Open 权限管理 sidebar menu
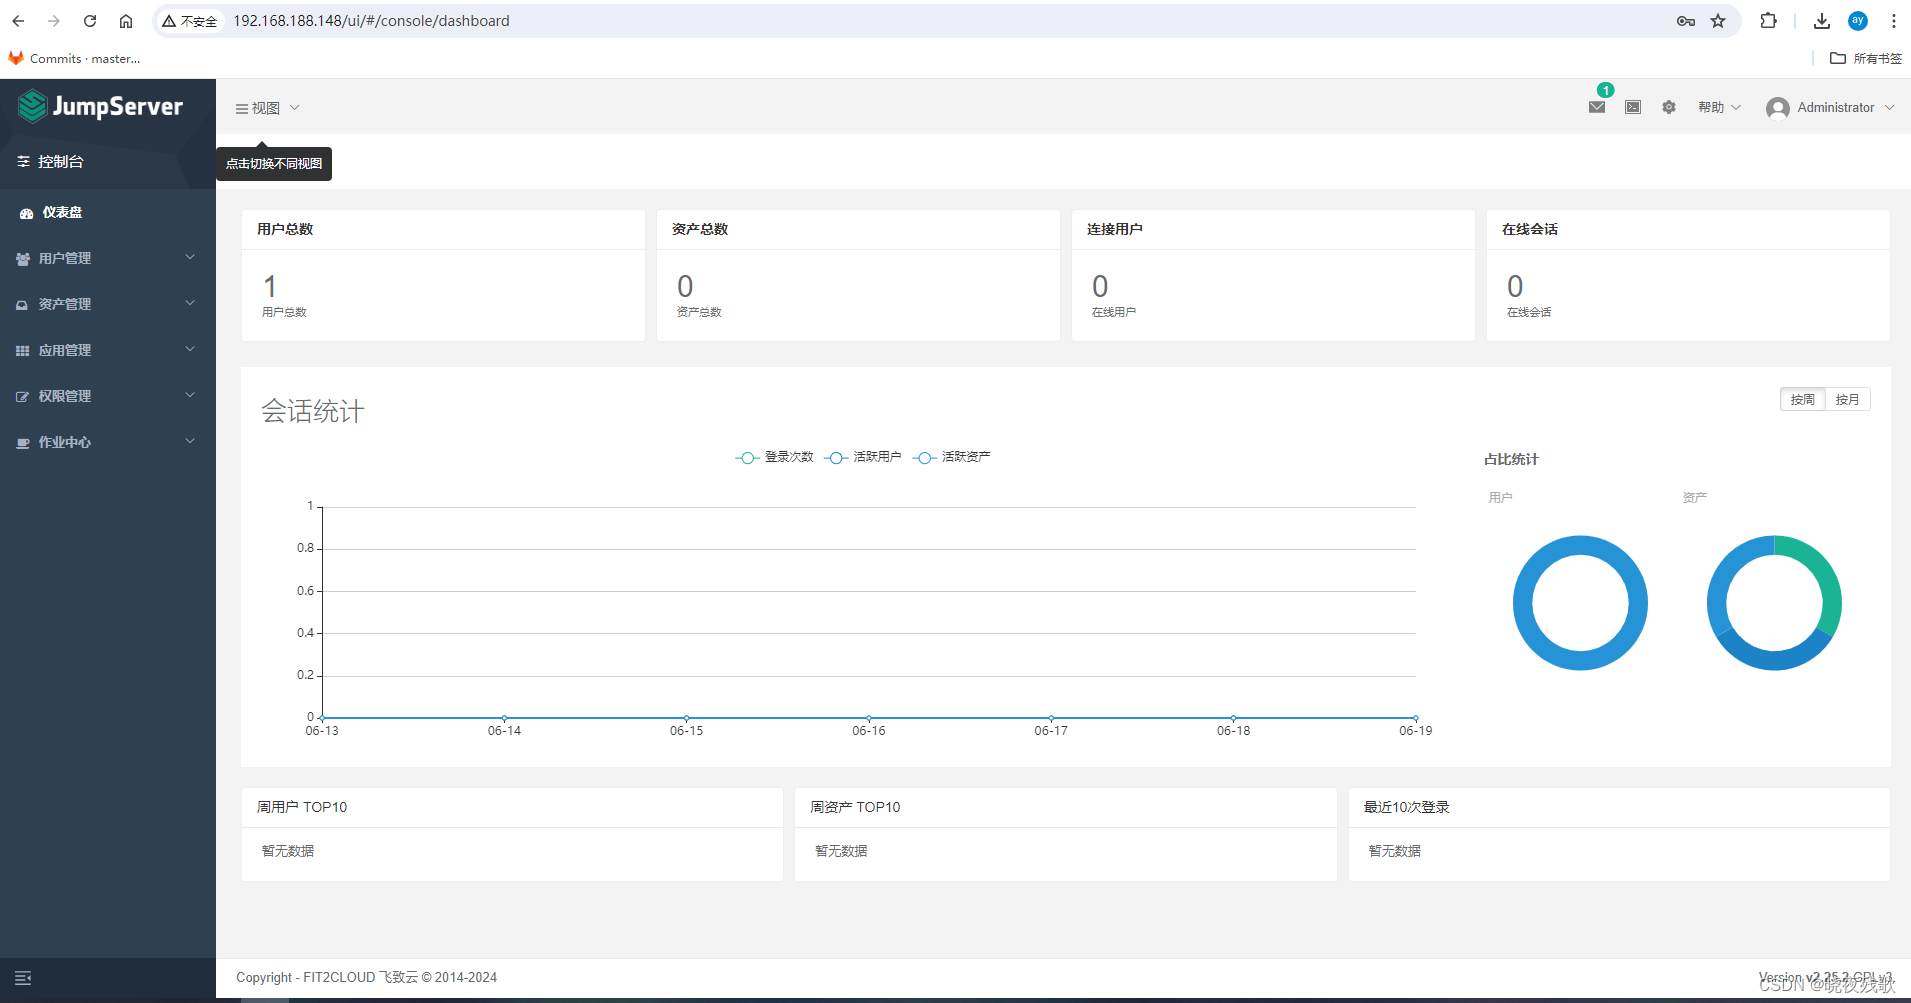Image resolution: width=1911 pixels, height=1003 pixels. pos(108,397)
